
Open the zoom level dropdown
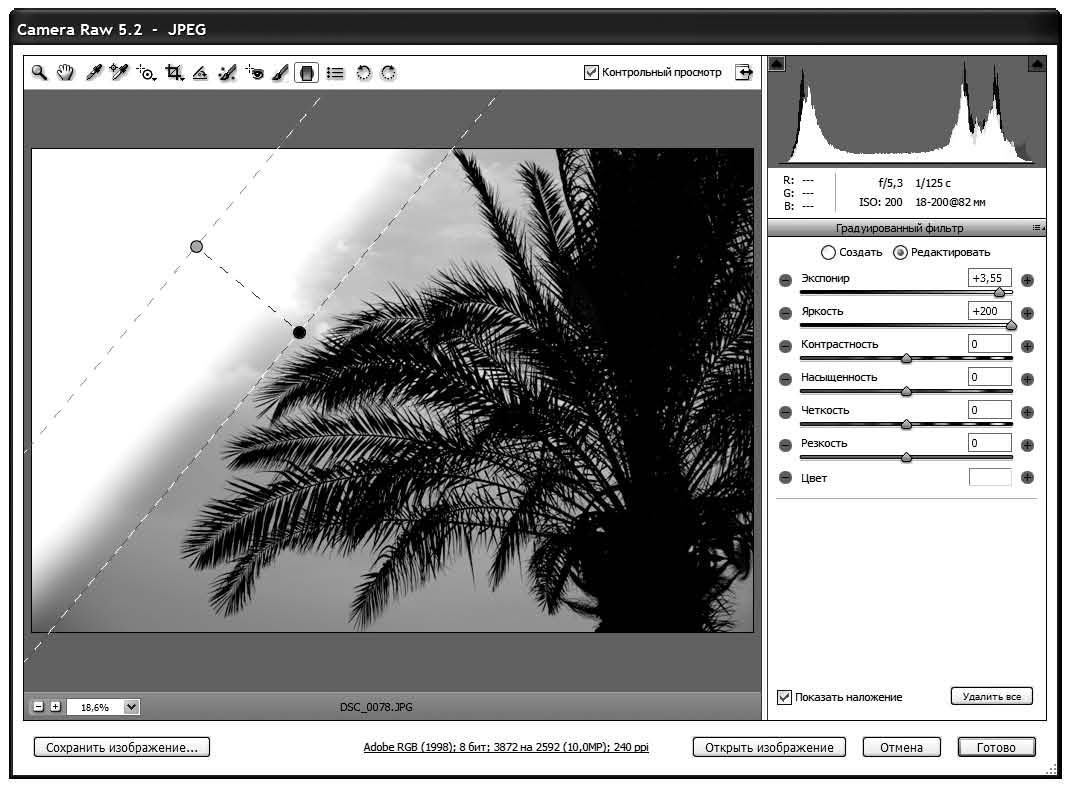coord(131,707)
